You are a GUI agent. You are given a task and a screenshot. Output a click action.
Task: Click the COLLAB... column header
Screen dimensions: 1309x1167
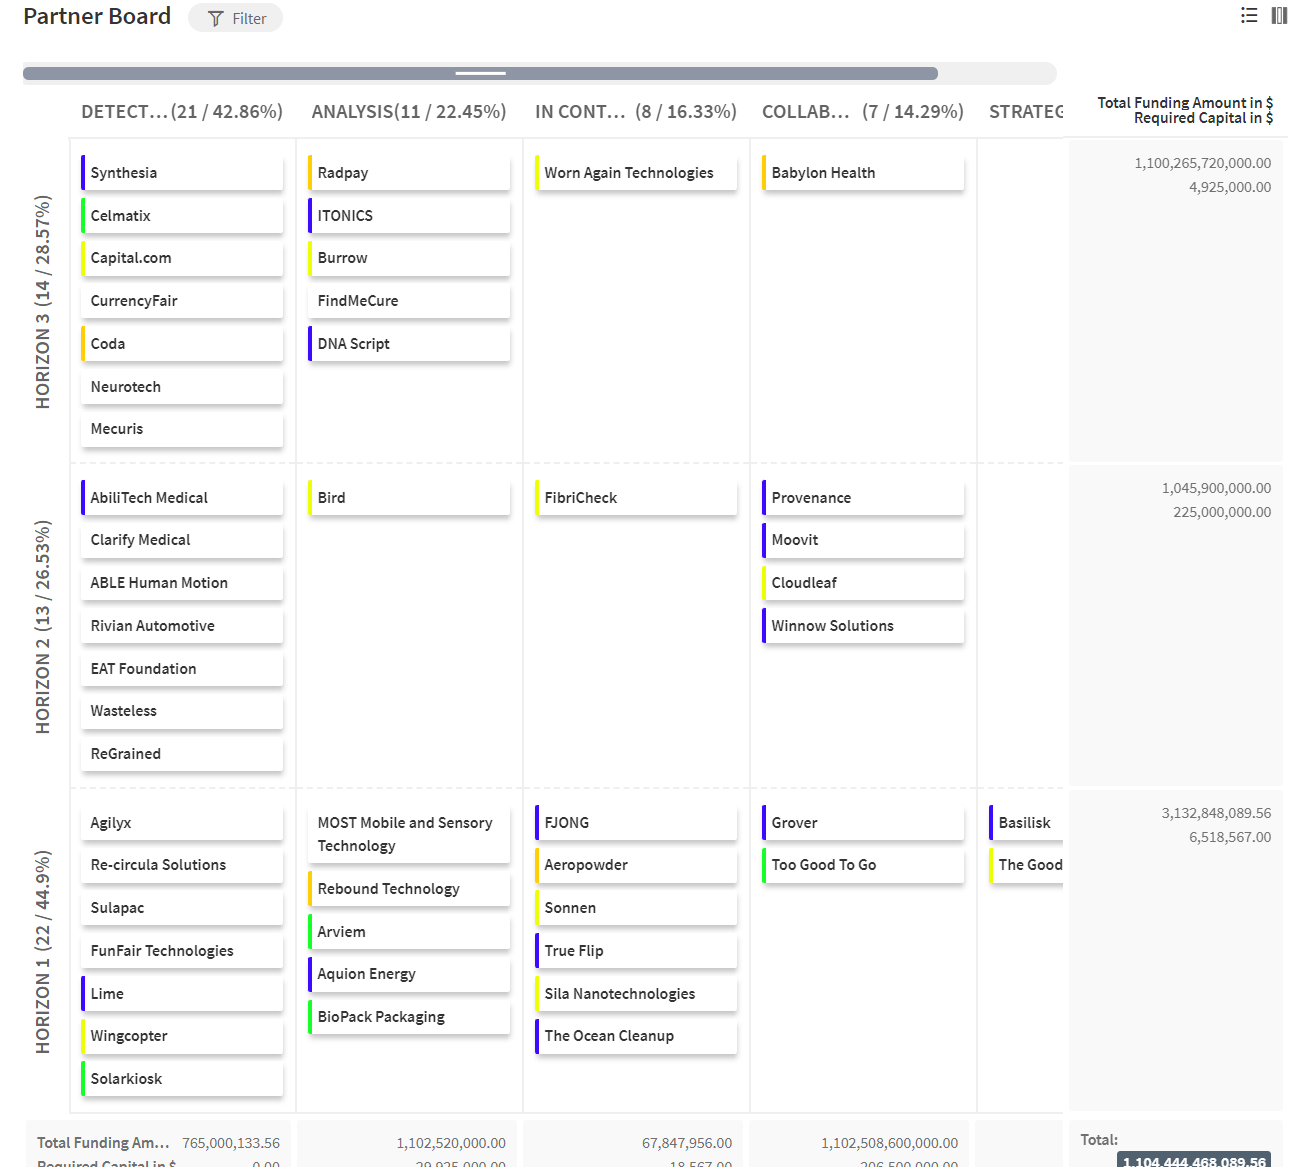pyautogui.click(x=862, y=112)
